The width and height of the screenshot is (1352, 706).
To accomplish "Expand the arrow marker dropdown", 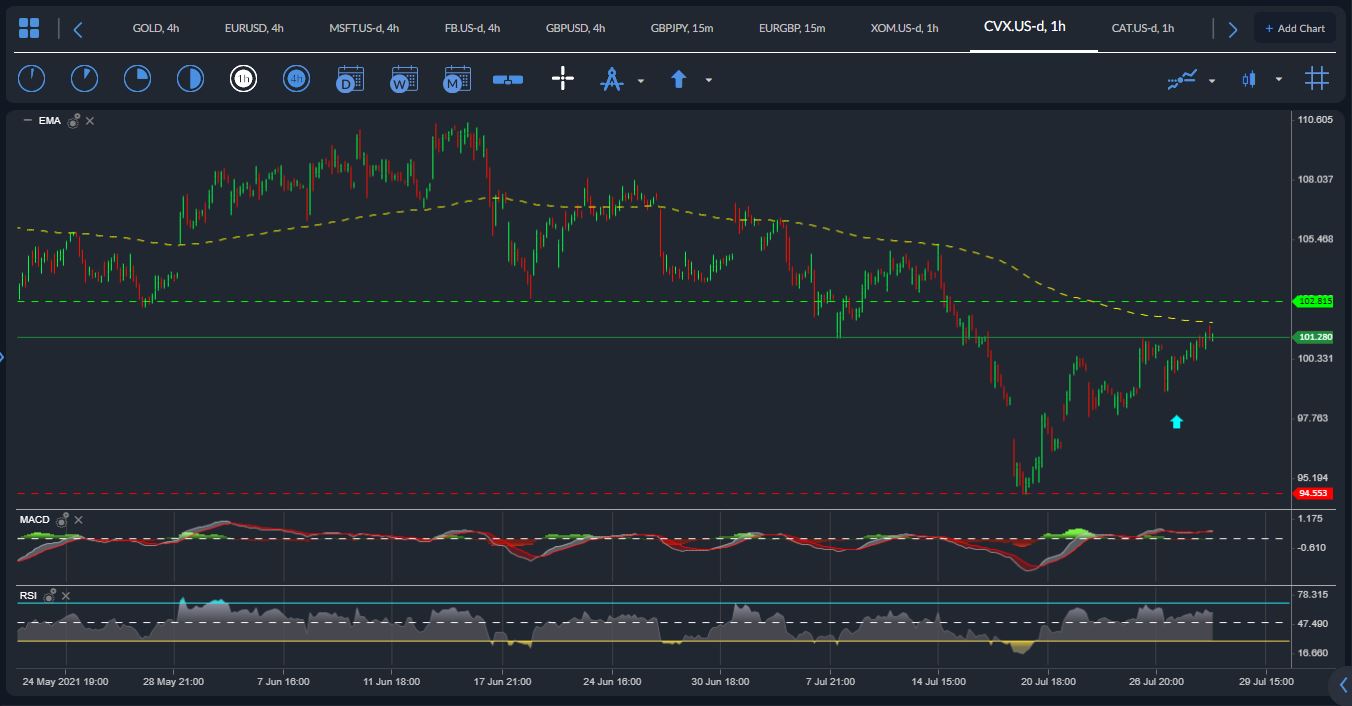I will [x=708, y=80].
